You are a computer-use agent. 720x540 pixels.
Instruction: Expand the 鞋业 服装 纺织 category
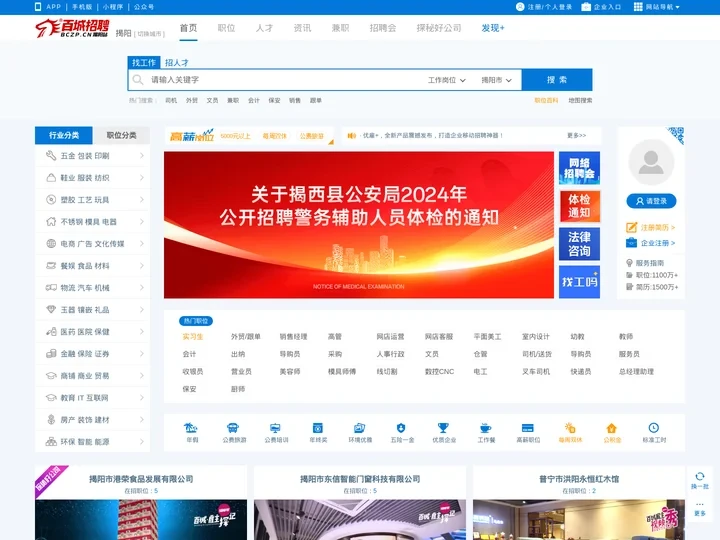92,178
